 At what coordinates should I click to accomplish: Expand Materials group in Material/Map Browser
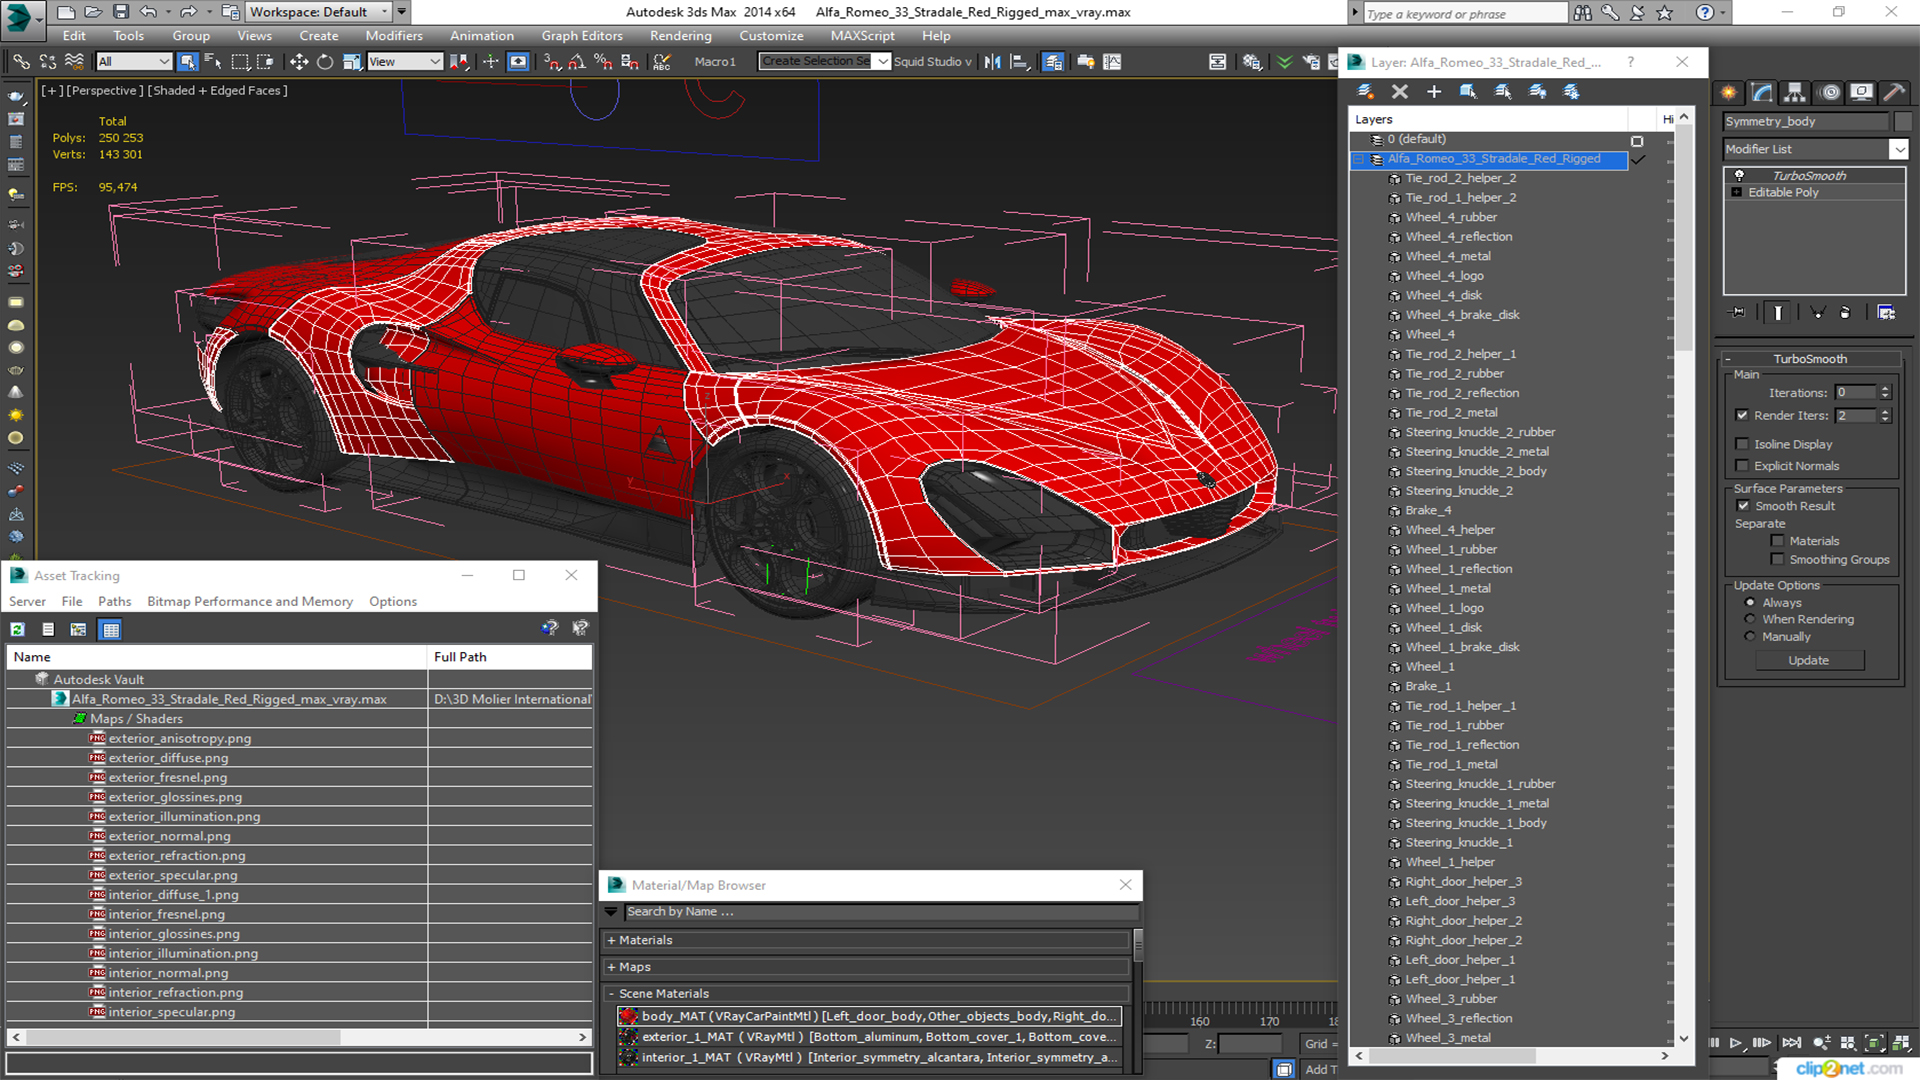[x=611, y=940]
